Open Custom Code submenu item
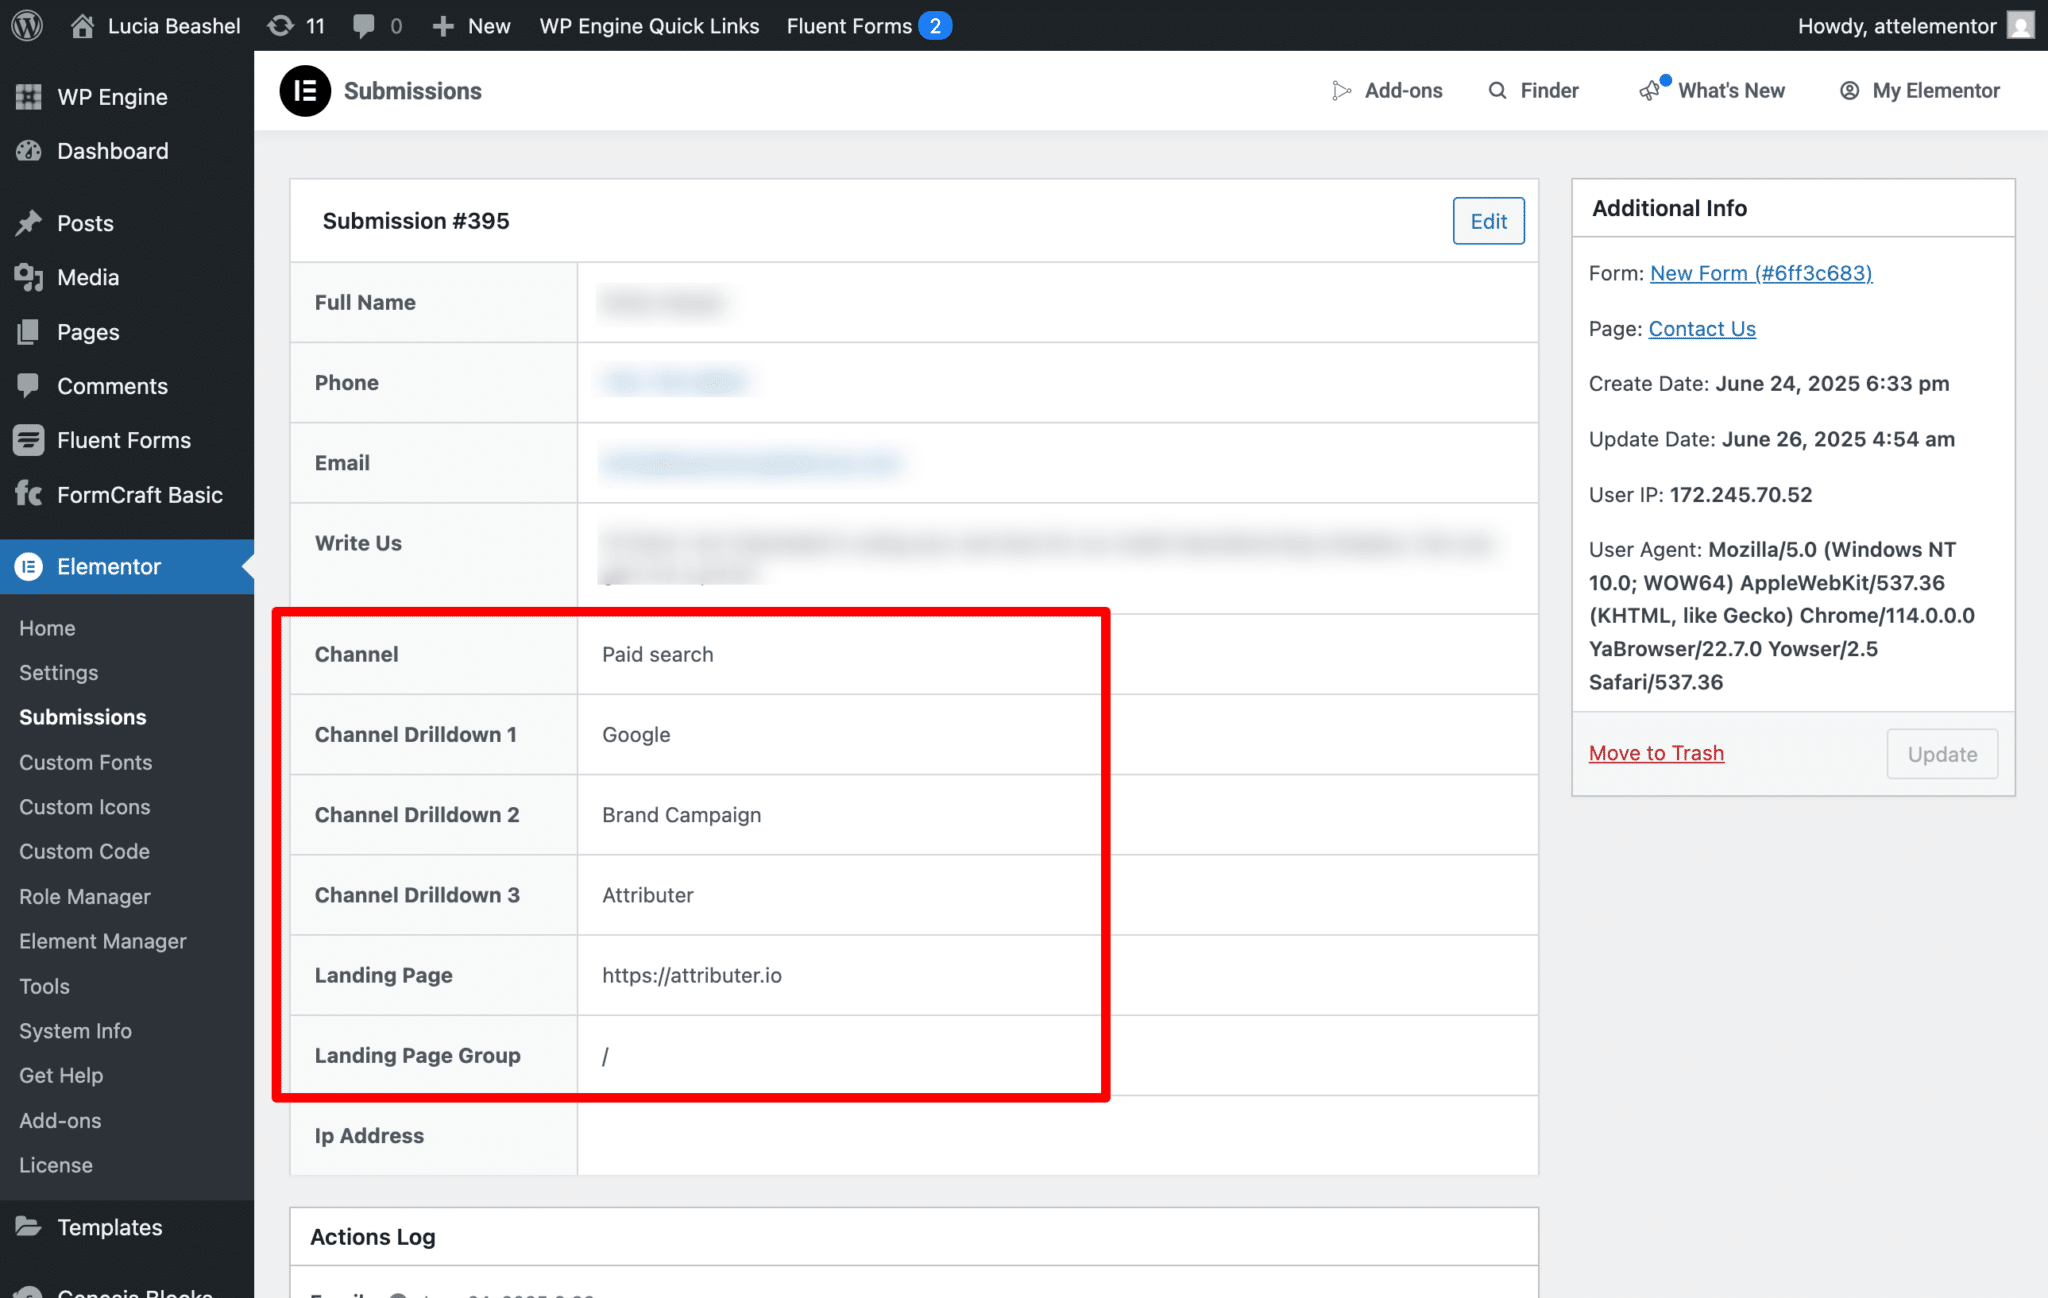2048x1298 pixels. (x=84, y=851)
